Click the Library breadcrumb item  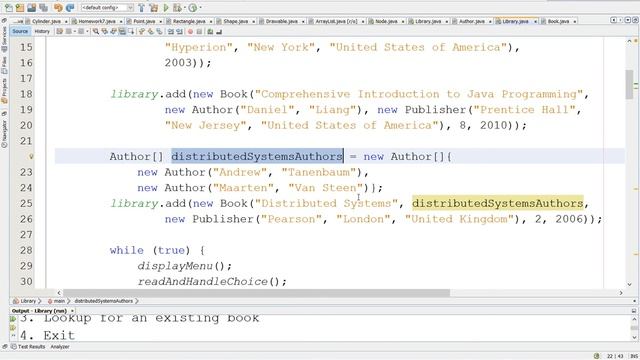[x=25, y=301]
